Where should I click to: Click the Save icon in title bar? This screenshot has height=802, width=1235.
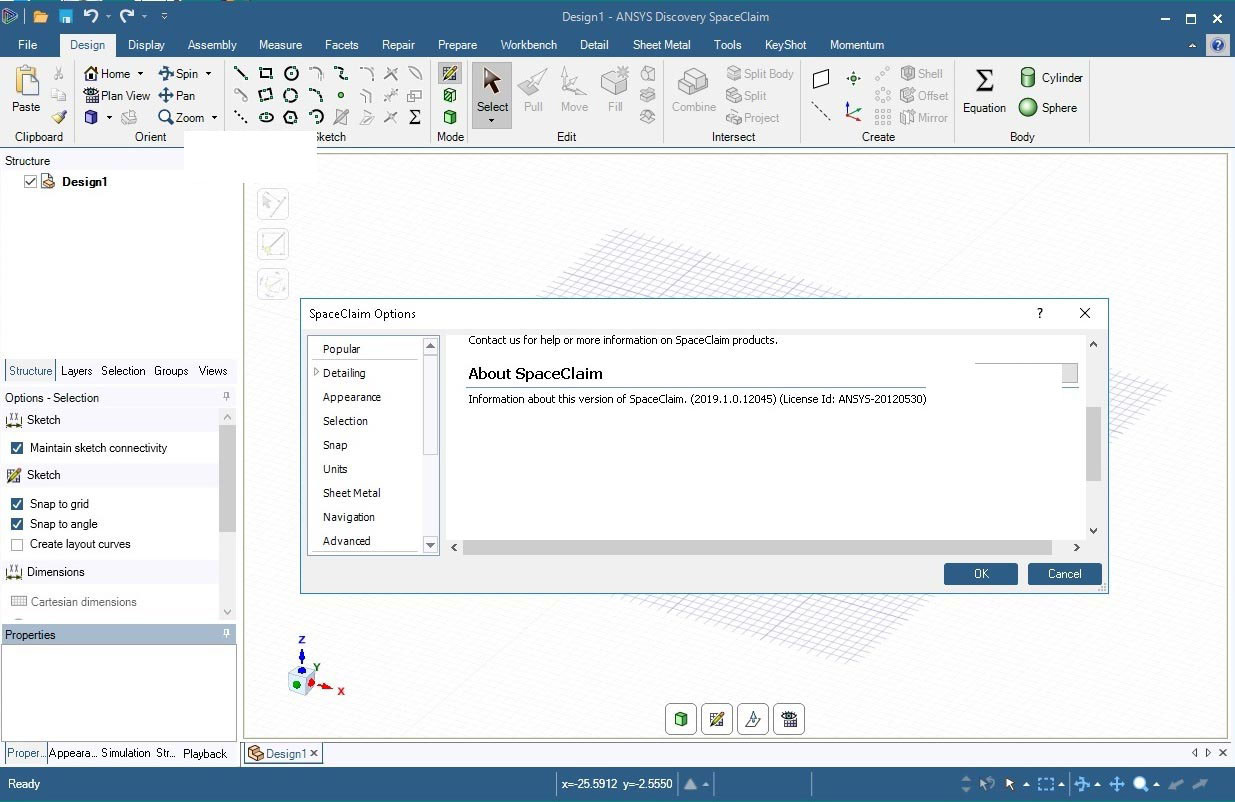click(66, 17)
